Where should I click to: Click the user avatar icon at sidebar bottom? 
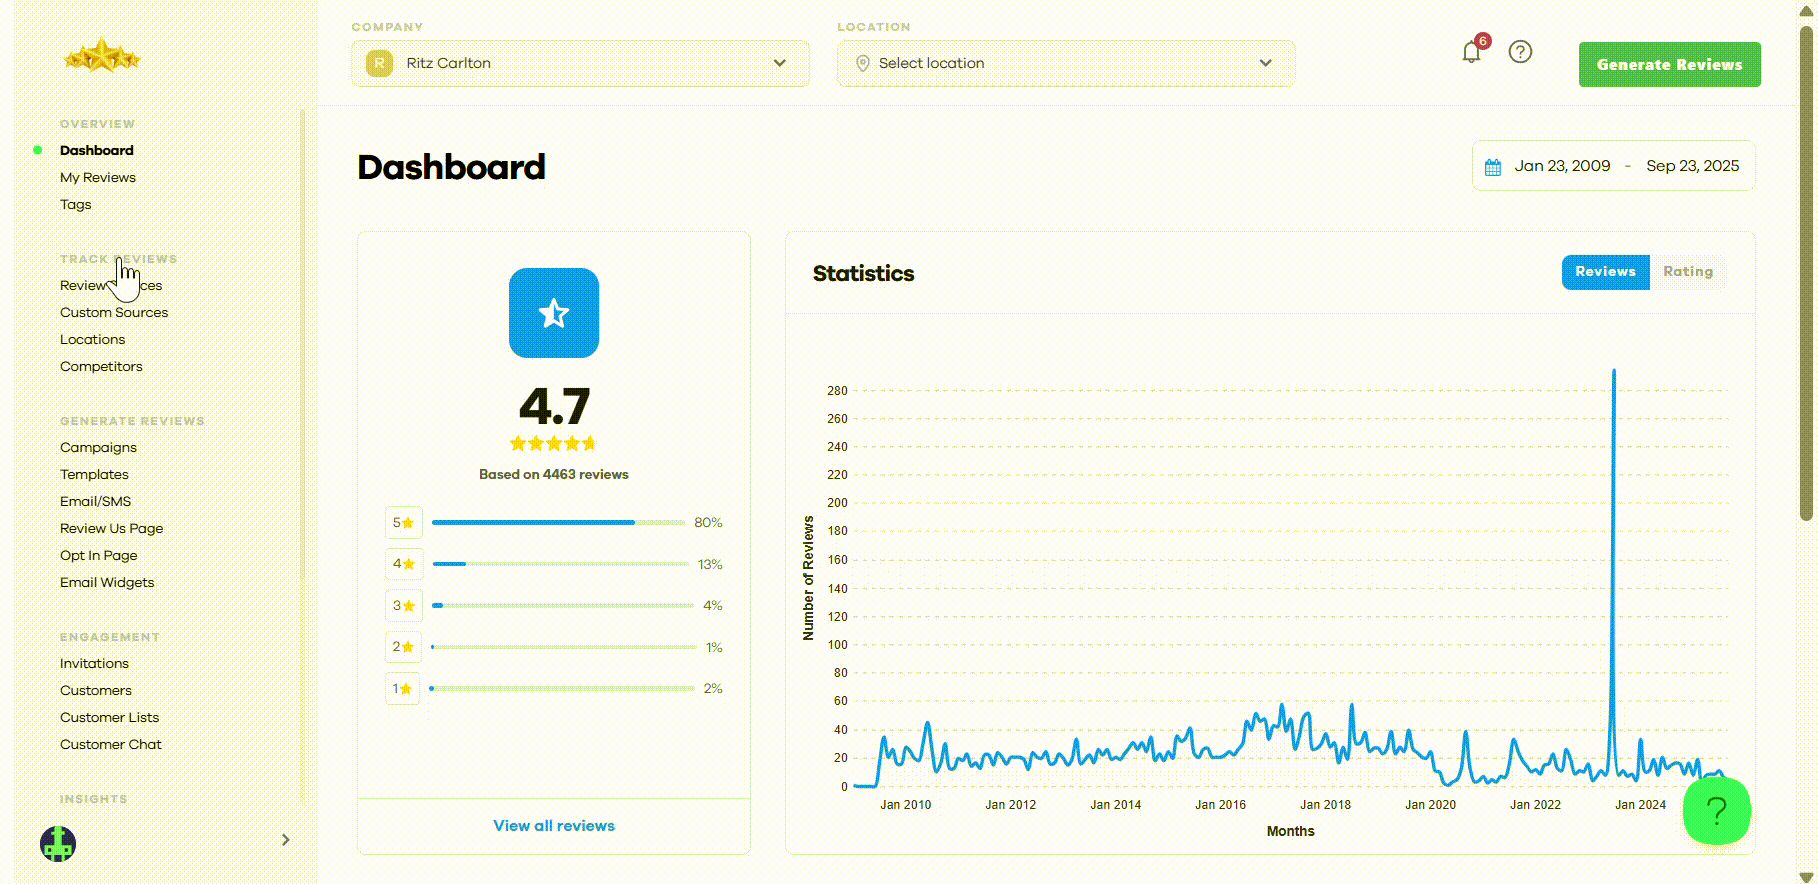pos(58,843)
